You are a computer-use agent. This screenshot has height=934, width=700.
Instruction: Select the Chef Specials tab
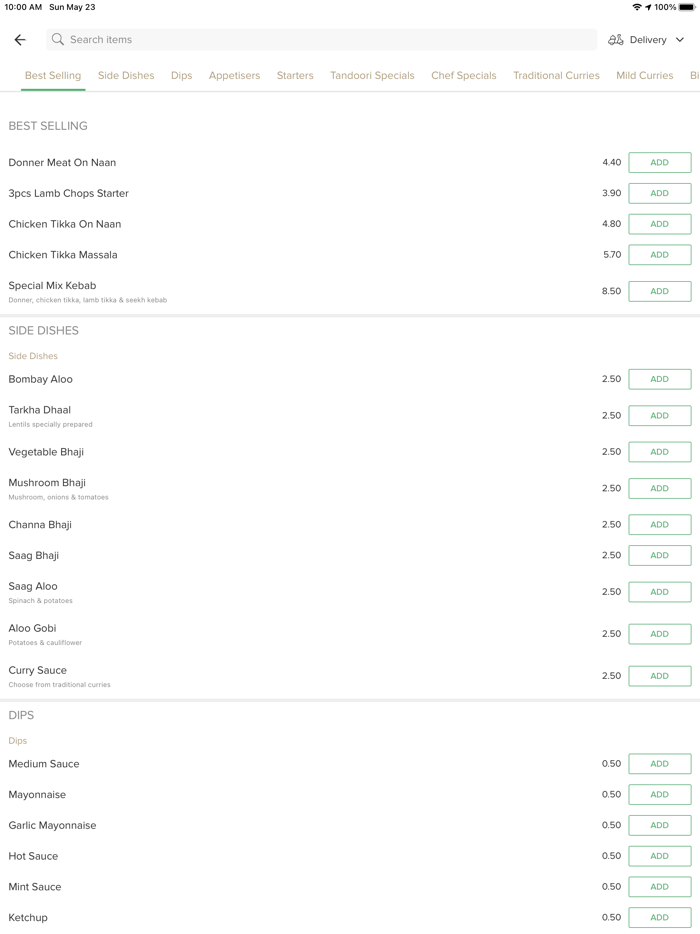(x=463, y=76)
